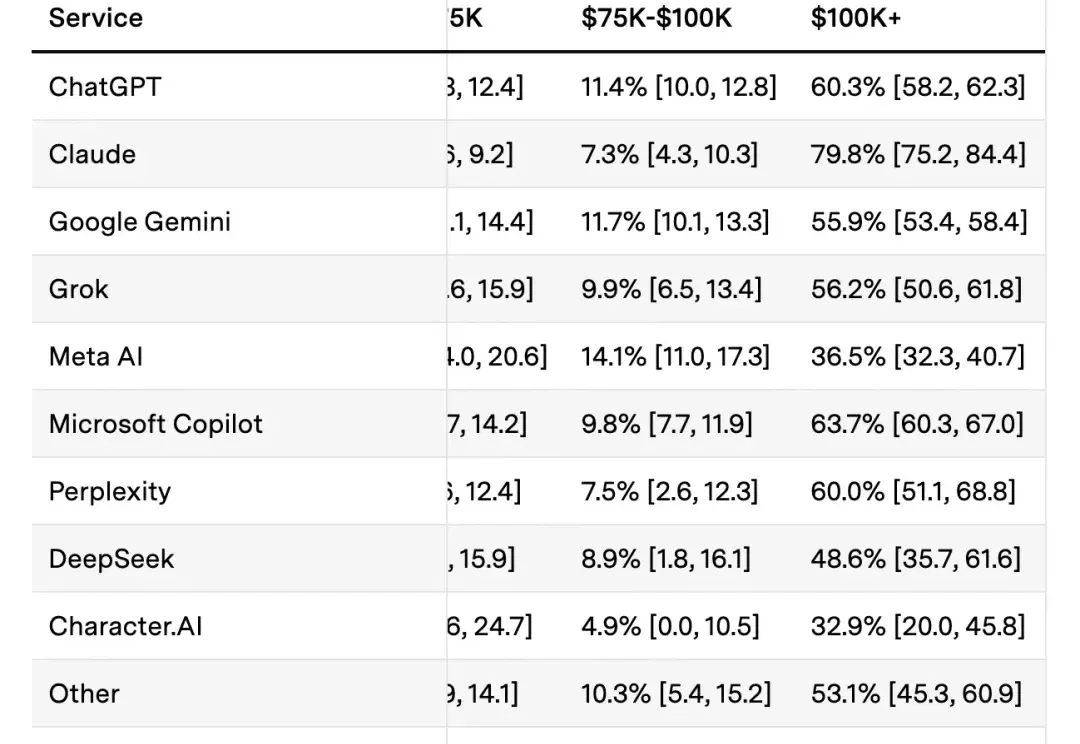Click DeepSeek's 8.9% value cell
Image resolution: width=1080 pixels, height=744 pixels.
coord(666,559)
